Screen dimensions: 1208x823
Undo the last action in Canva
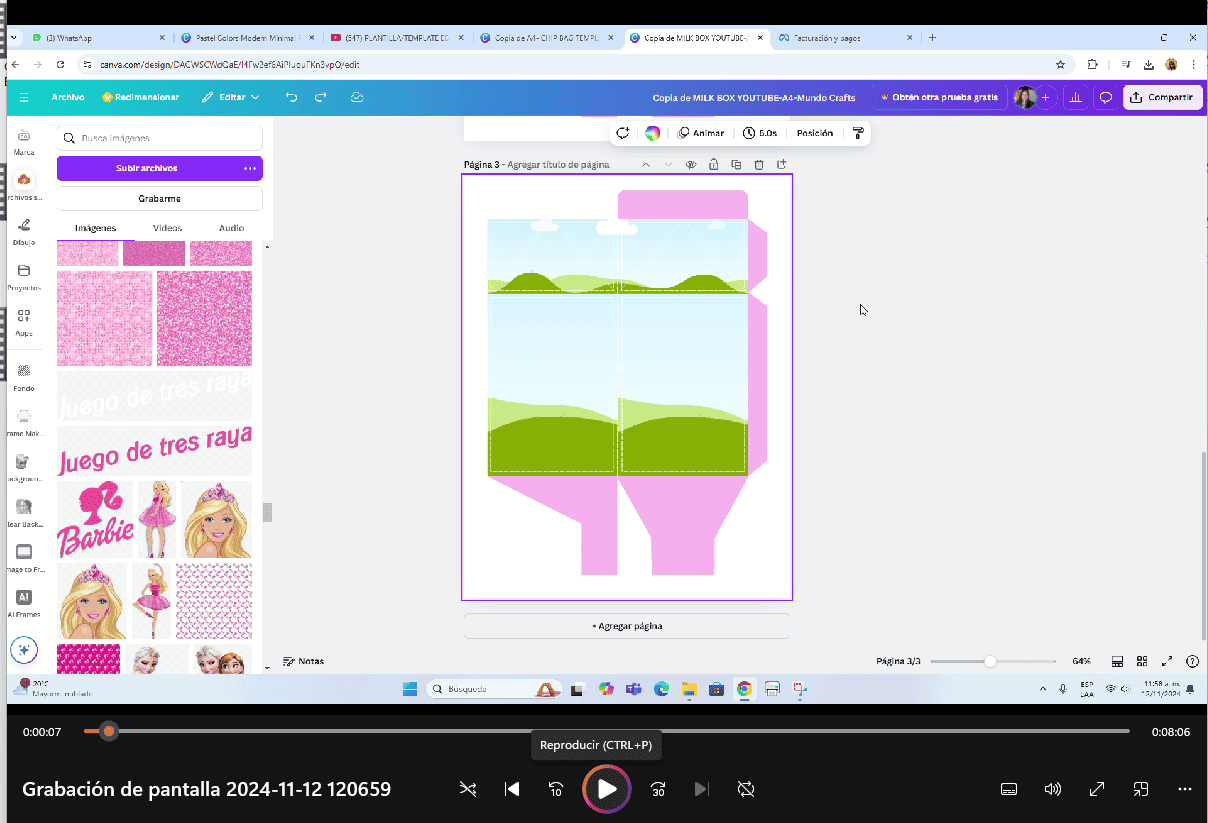pos(291,97)
